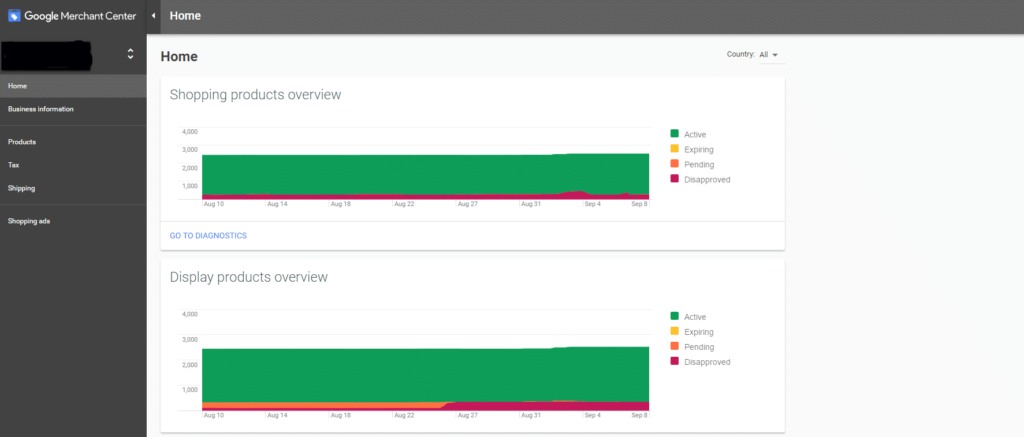Click the Shopping products overview chart area
The width and height of the screenshot is (1024, 437).
[x=425, y=175]
